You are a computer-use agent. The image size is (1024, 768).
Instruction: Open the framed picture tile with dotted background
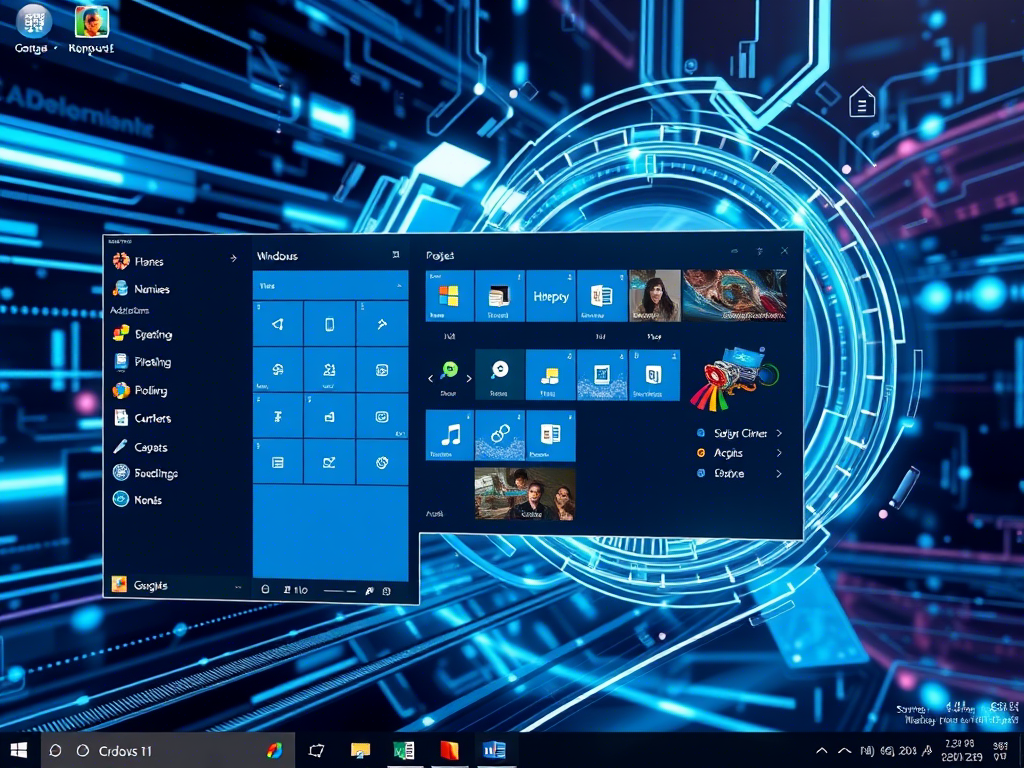point(601,375)
